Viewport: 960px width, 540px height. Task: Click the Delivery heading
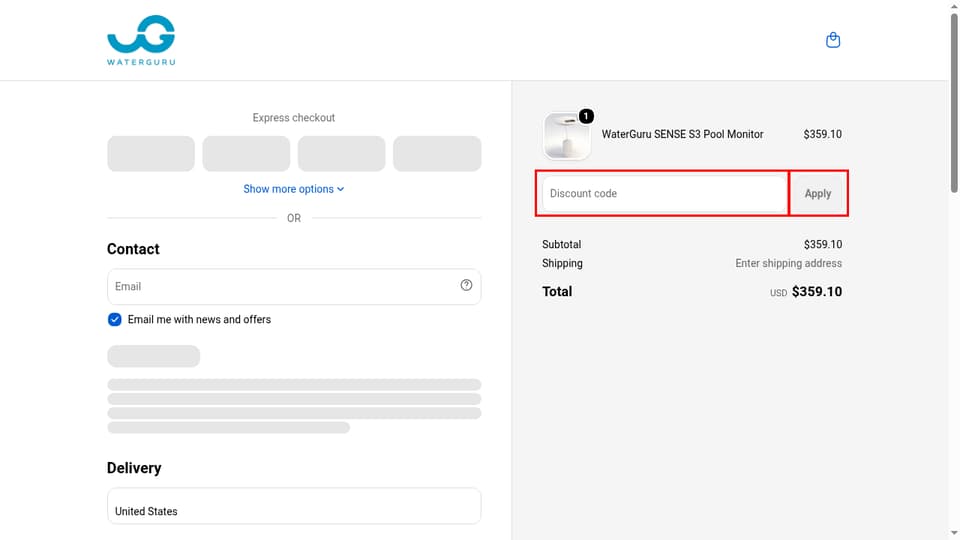[x=134, y=468]
